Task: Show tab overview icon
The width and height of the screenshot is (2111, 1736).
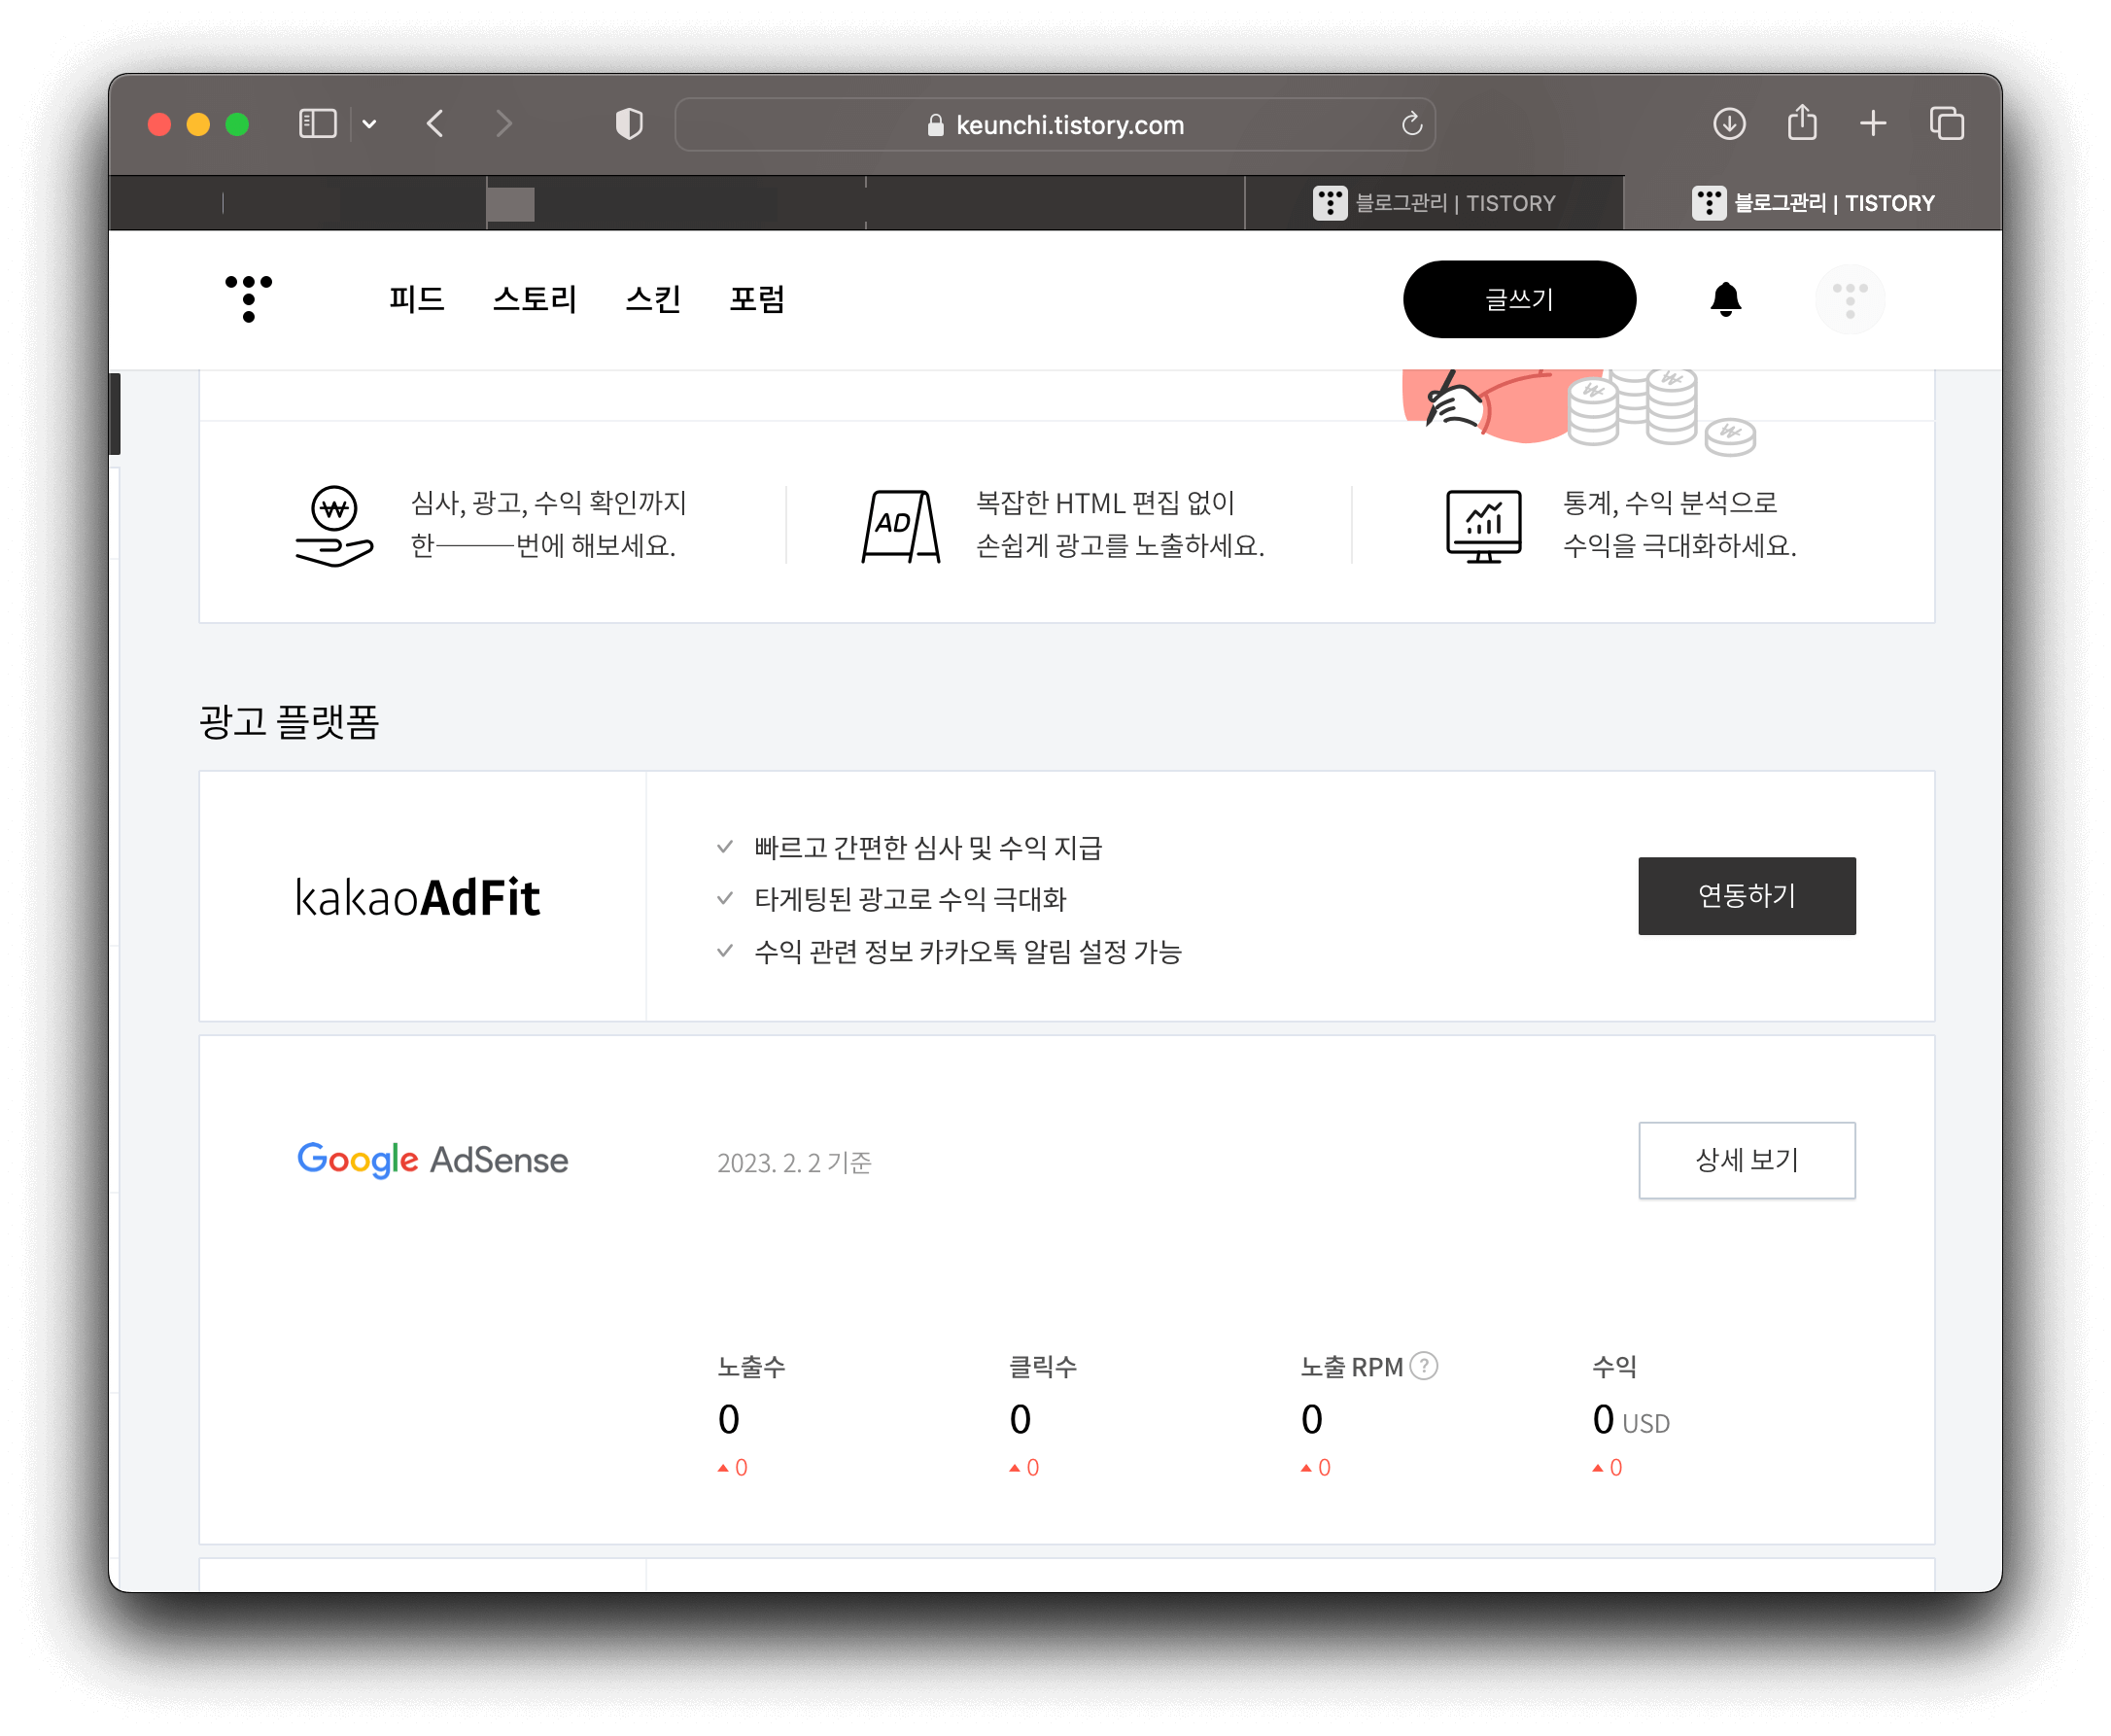Action: pos(1946,124)
